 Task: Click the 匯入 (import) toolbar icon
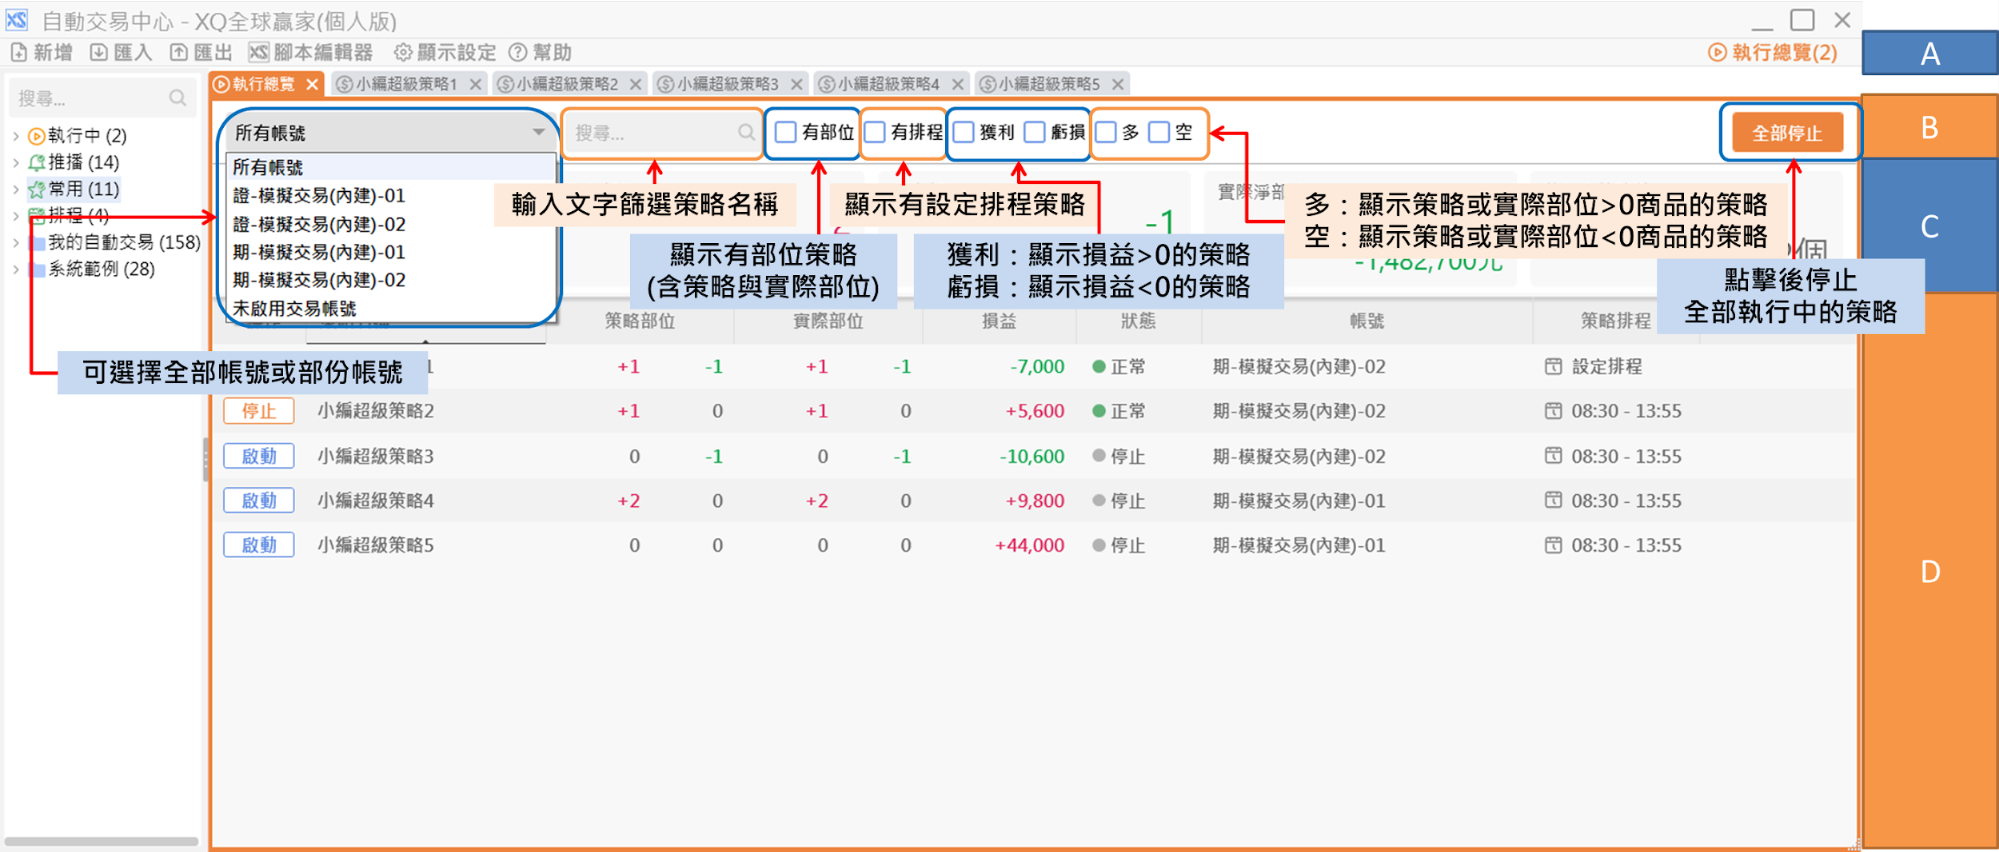[99, 52]
